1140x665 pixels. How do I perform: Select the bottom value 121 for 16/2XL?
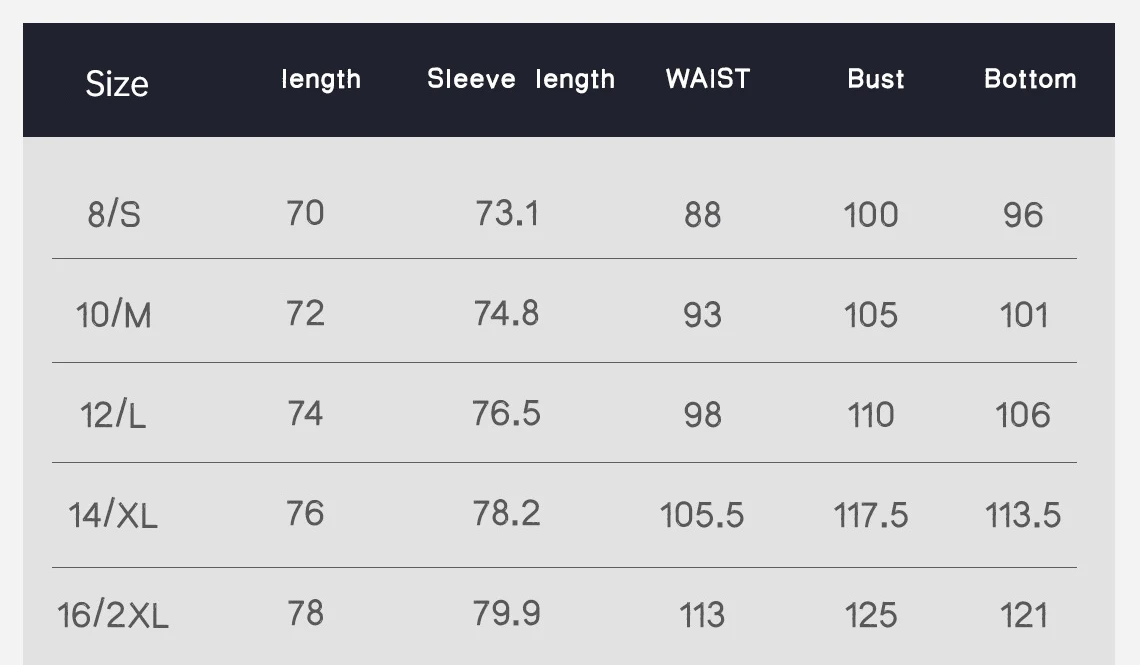click(1023, 615)
